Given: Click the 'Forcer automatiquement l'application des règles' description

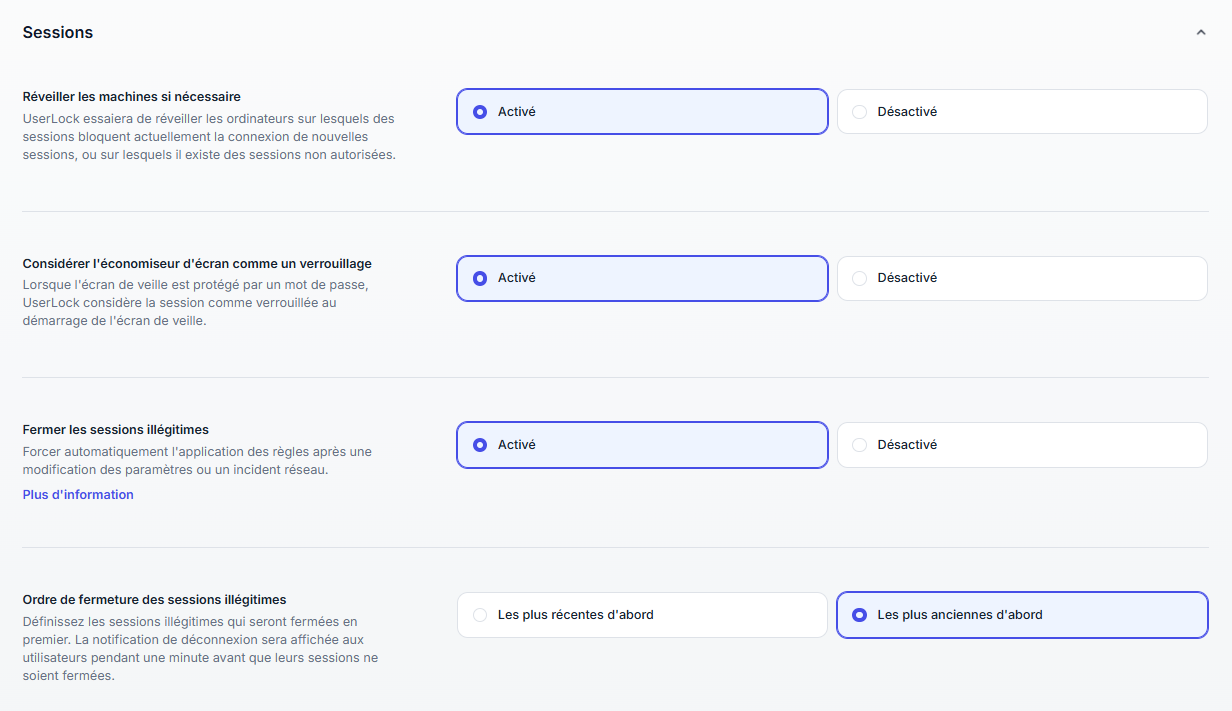Looking at the screenshot, I should click(197, 461).
